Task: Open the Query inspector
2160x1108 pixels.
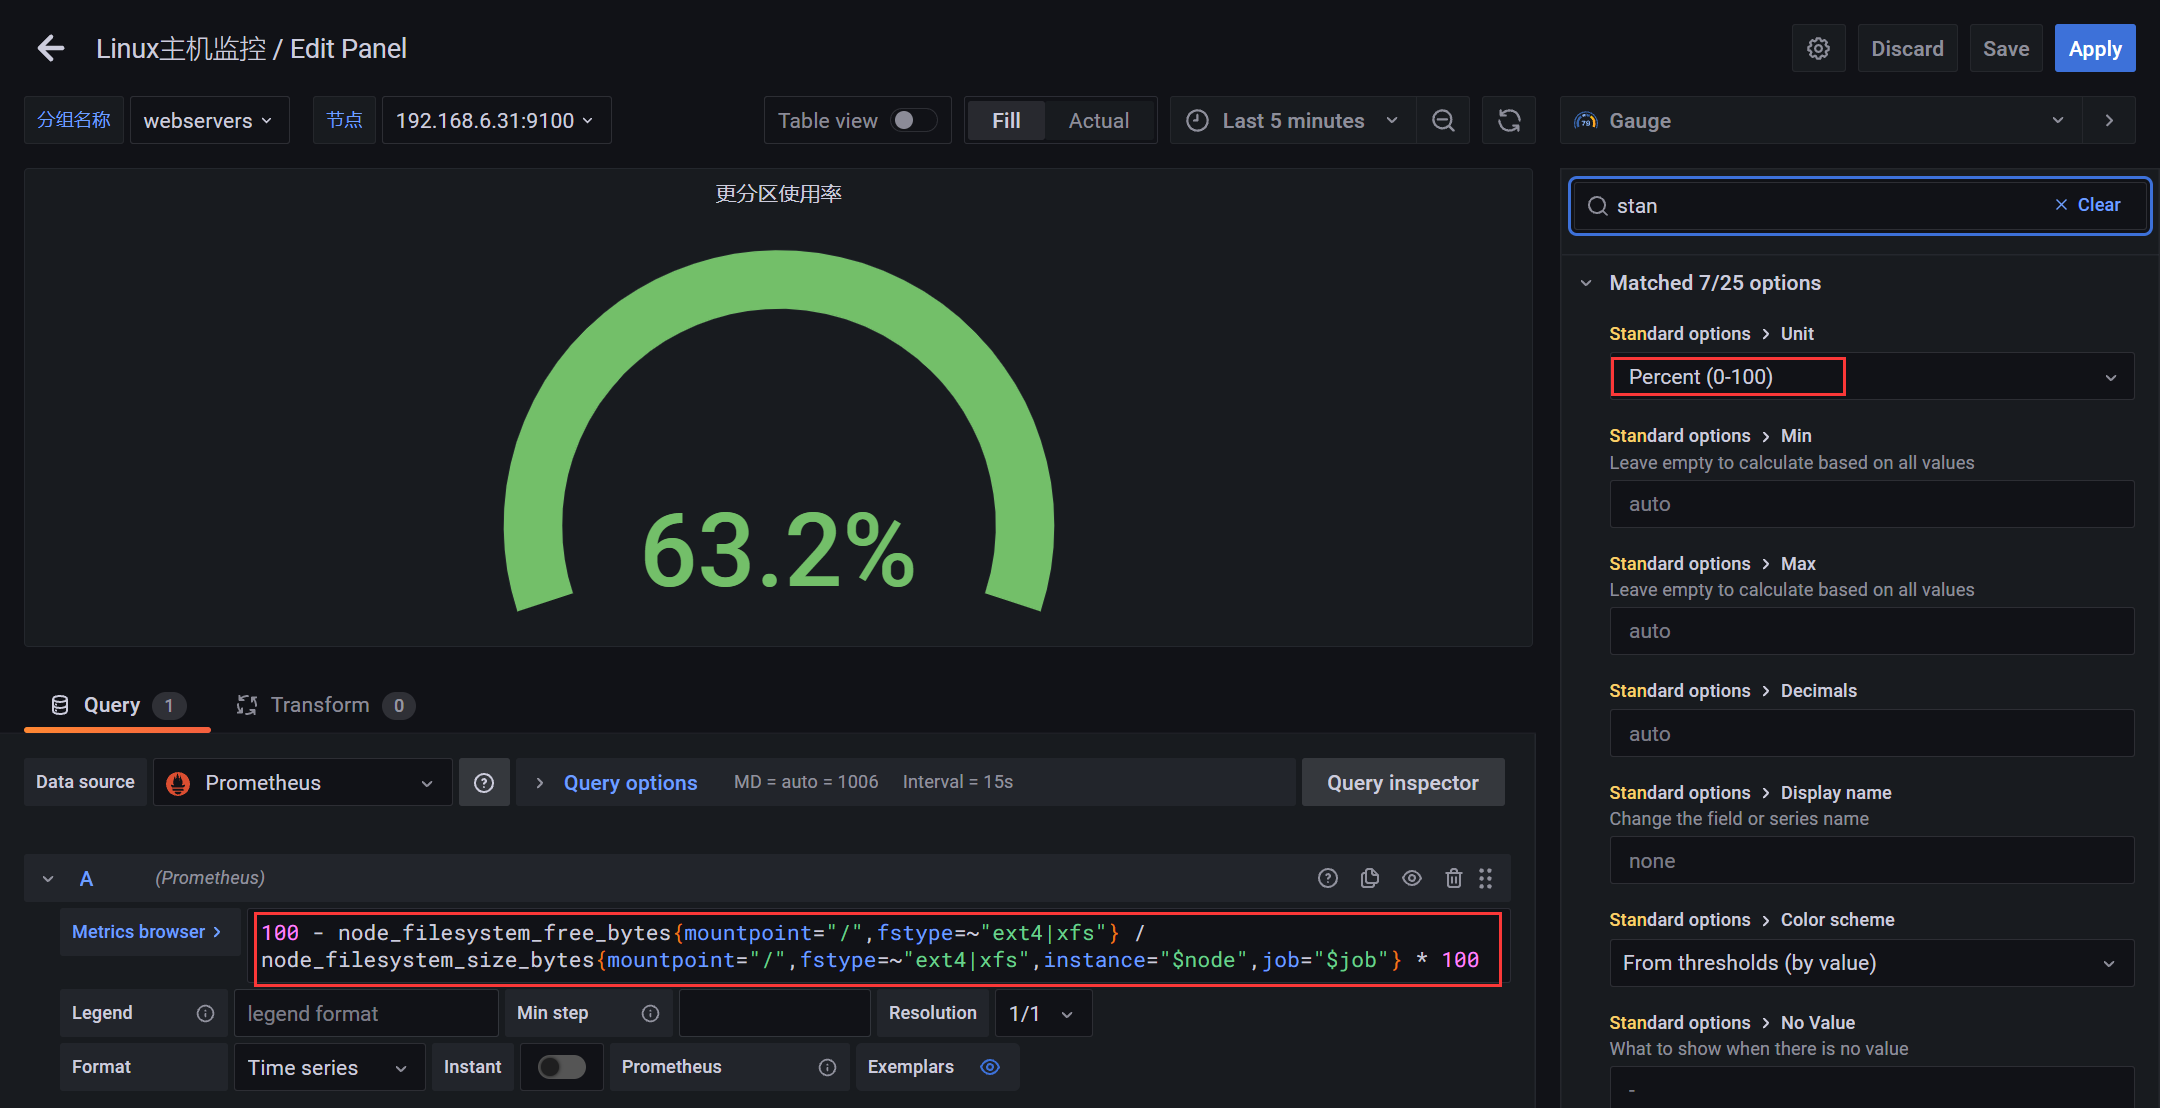Action: tap(1402, 782)
